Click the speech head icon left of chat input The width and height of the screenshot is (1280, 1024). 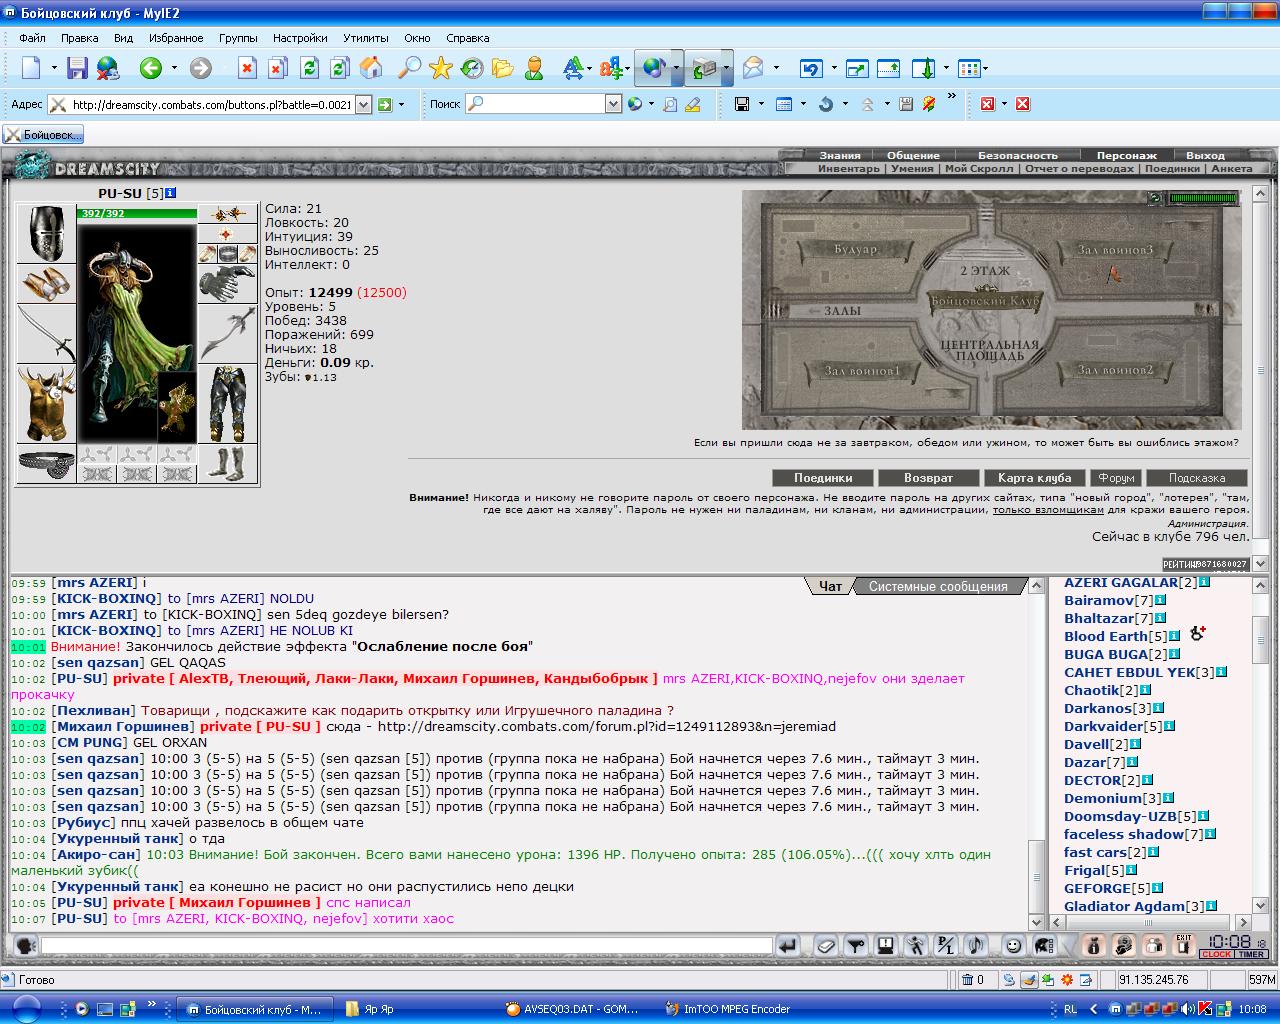24,945
